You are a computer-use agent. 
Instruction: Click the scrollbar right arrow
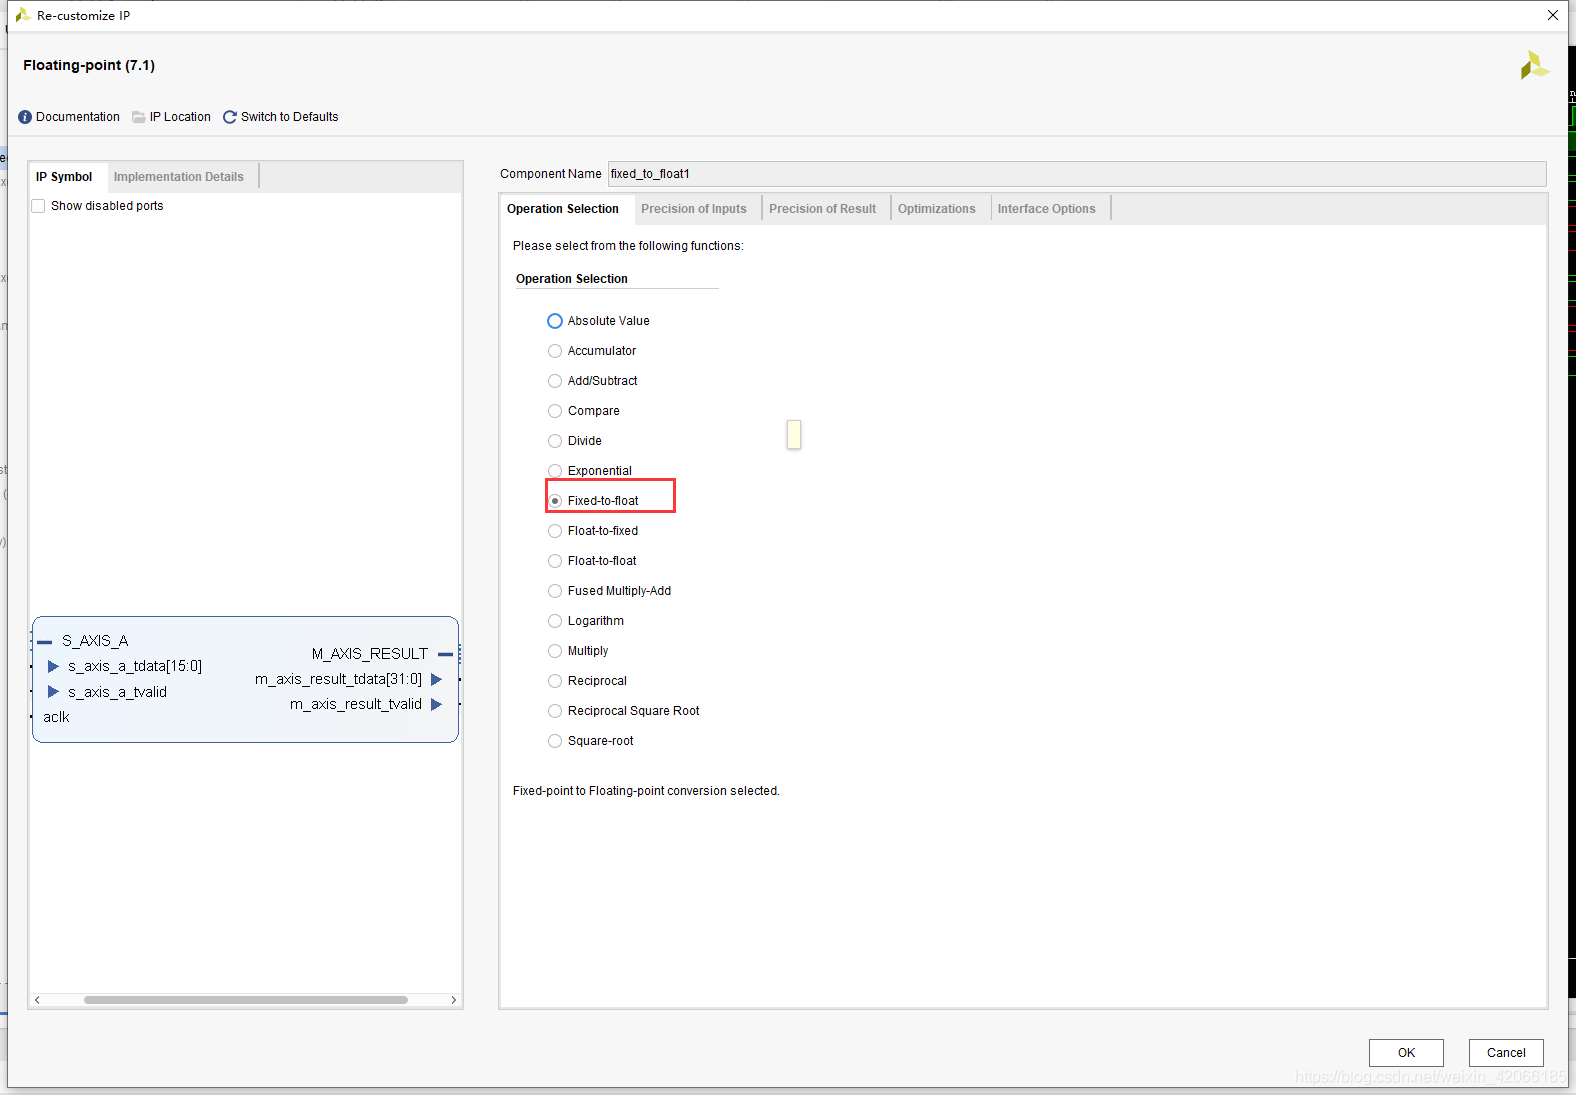(x=453, y=1000)
